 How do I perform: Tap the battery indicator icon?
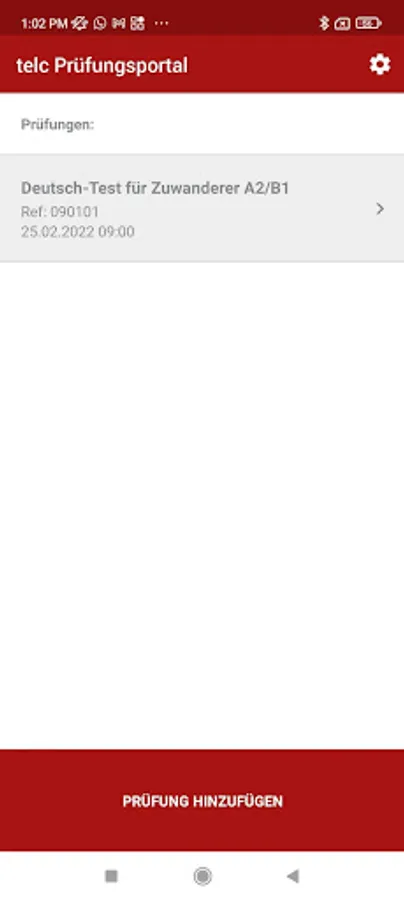pyautogui.click(x=368, y=24)
